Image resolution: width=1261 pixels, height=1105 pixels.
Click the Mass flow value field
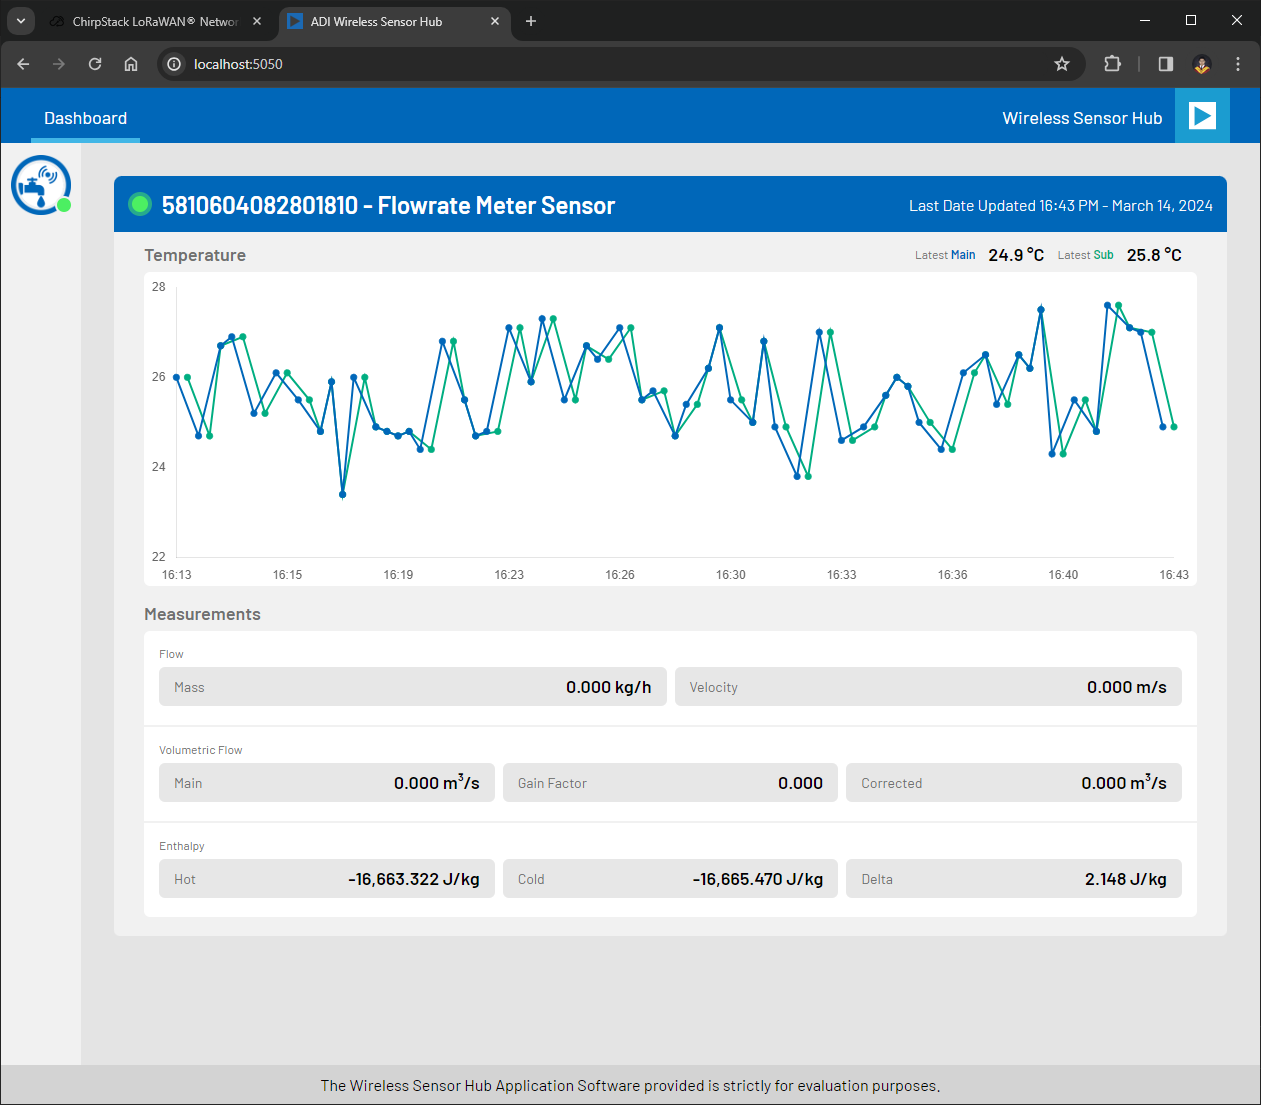[412, 687]
